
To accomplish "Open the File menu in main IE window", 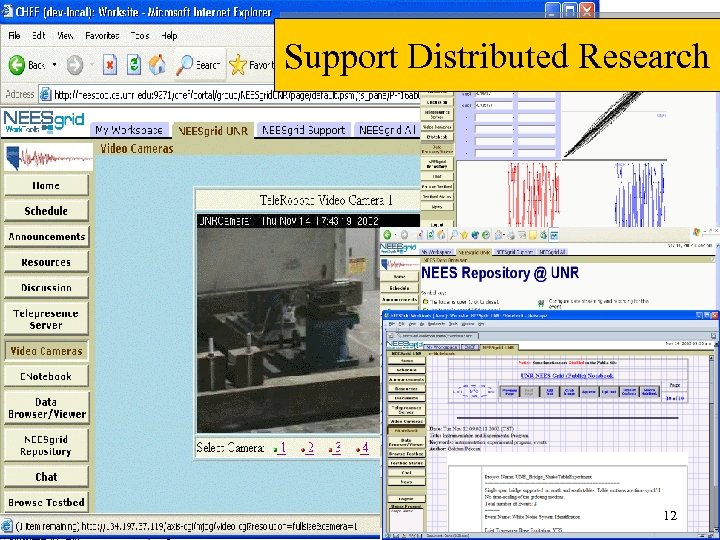I will (x=14, y=35).
